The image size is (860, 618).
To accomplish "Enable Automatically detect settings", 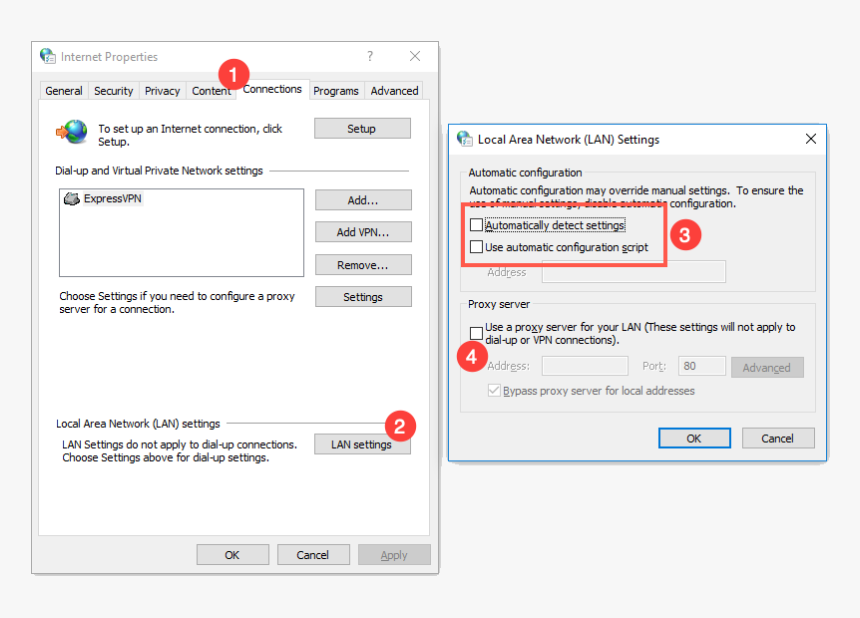I will pyautogui.click(x=476, y=225).
